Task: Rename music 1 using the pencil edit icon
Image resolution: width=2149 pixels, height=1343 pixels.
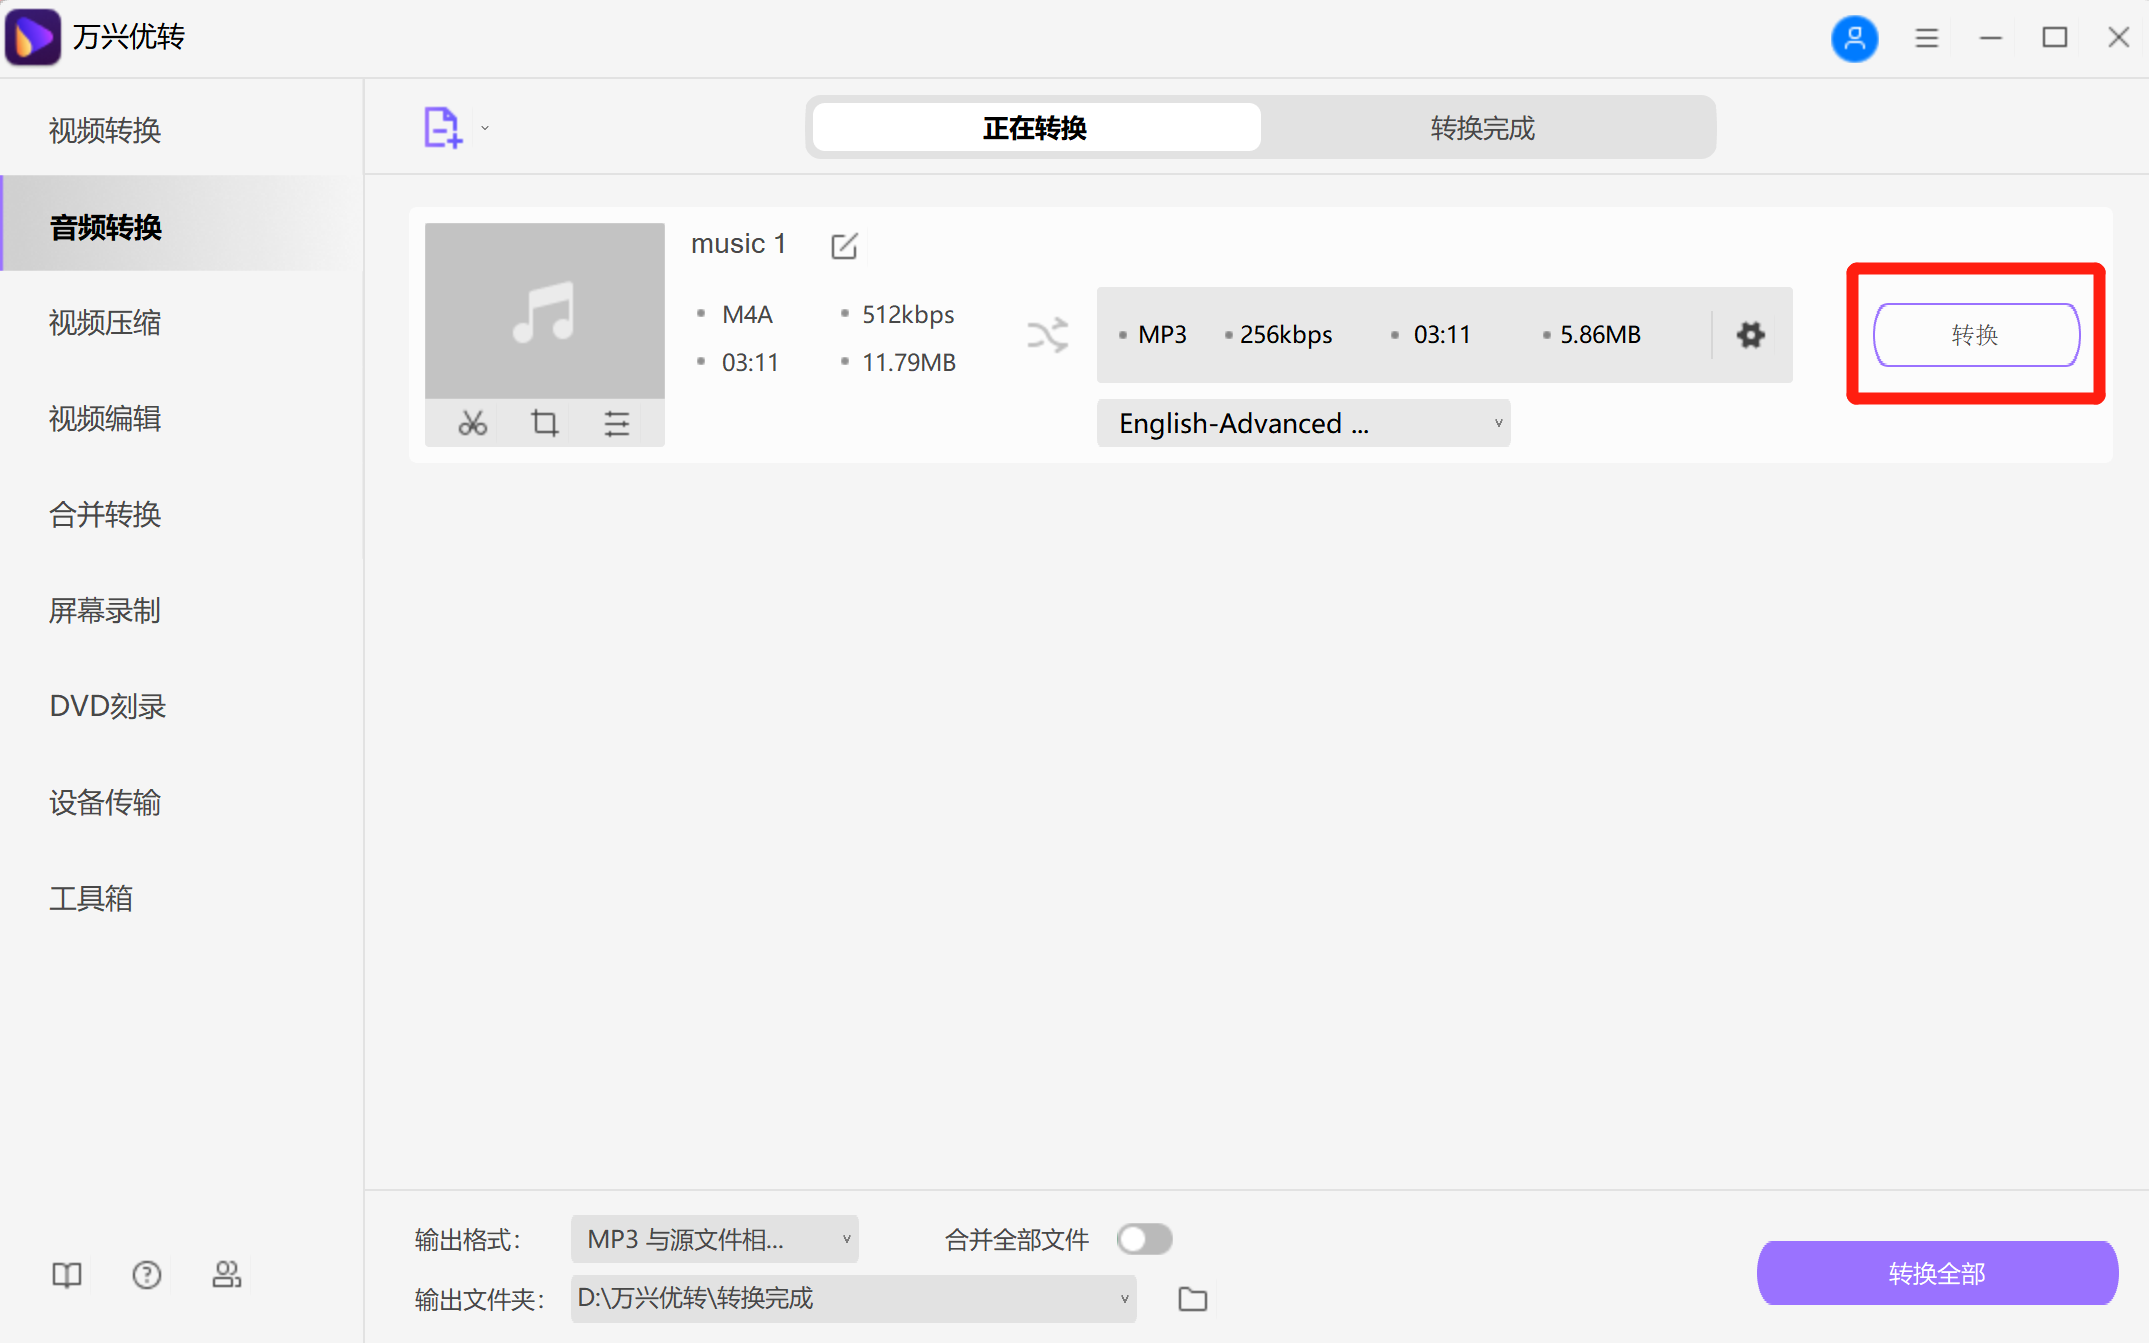Action: (x=843, y=245)
